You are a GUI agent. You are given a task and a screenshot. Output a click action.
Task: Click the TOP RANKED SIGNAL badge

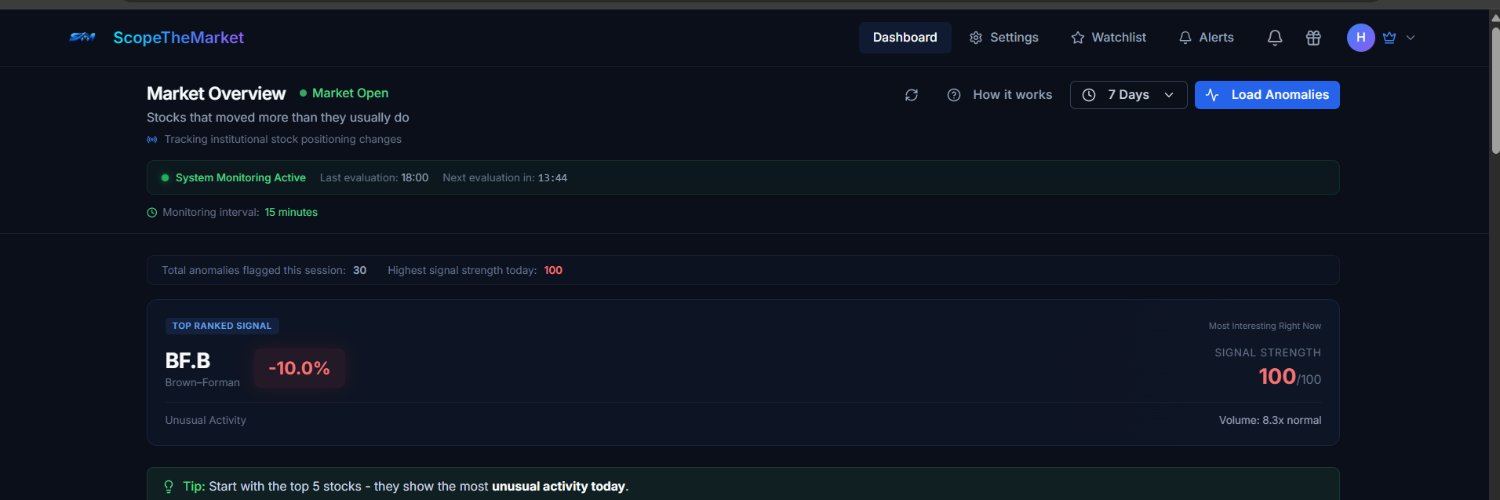click(x=222, y=325)
